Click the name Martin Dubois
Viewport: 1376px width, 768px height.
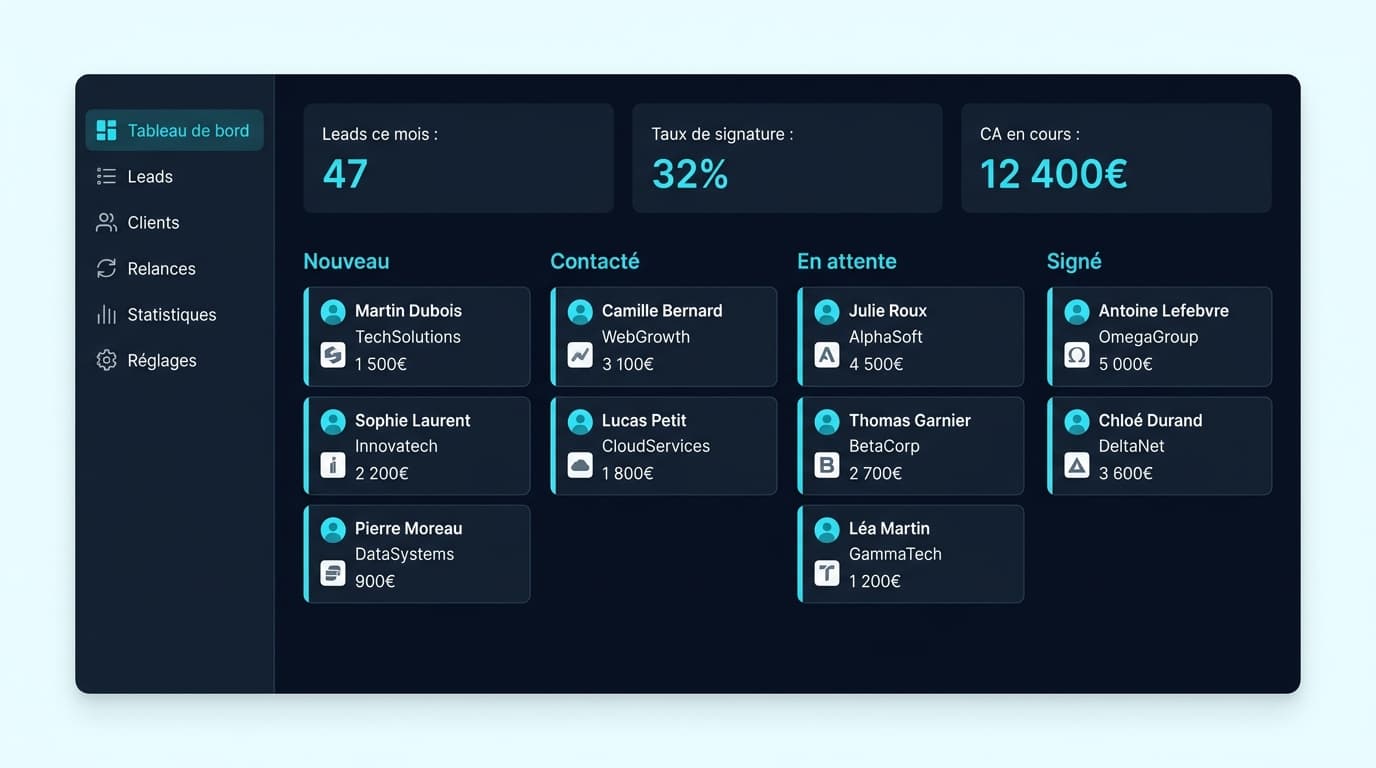click(408, 311)
